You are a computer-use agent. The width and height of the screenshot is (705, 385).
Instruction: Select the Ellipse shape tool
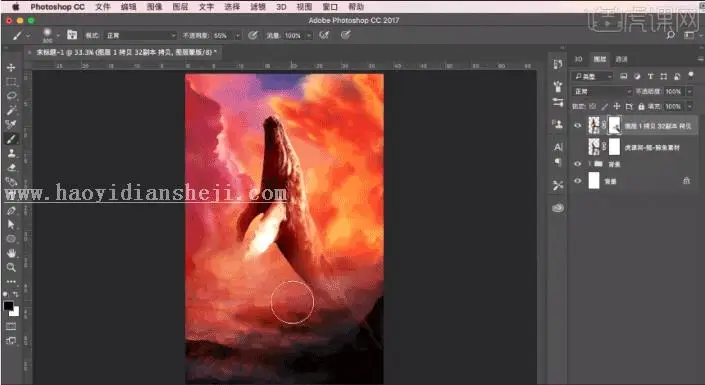click(x=11, y=239)
